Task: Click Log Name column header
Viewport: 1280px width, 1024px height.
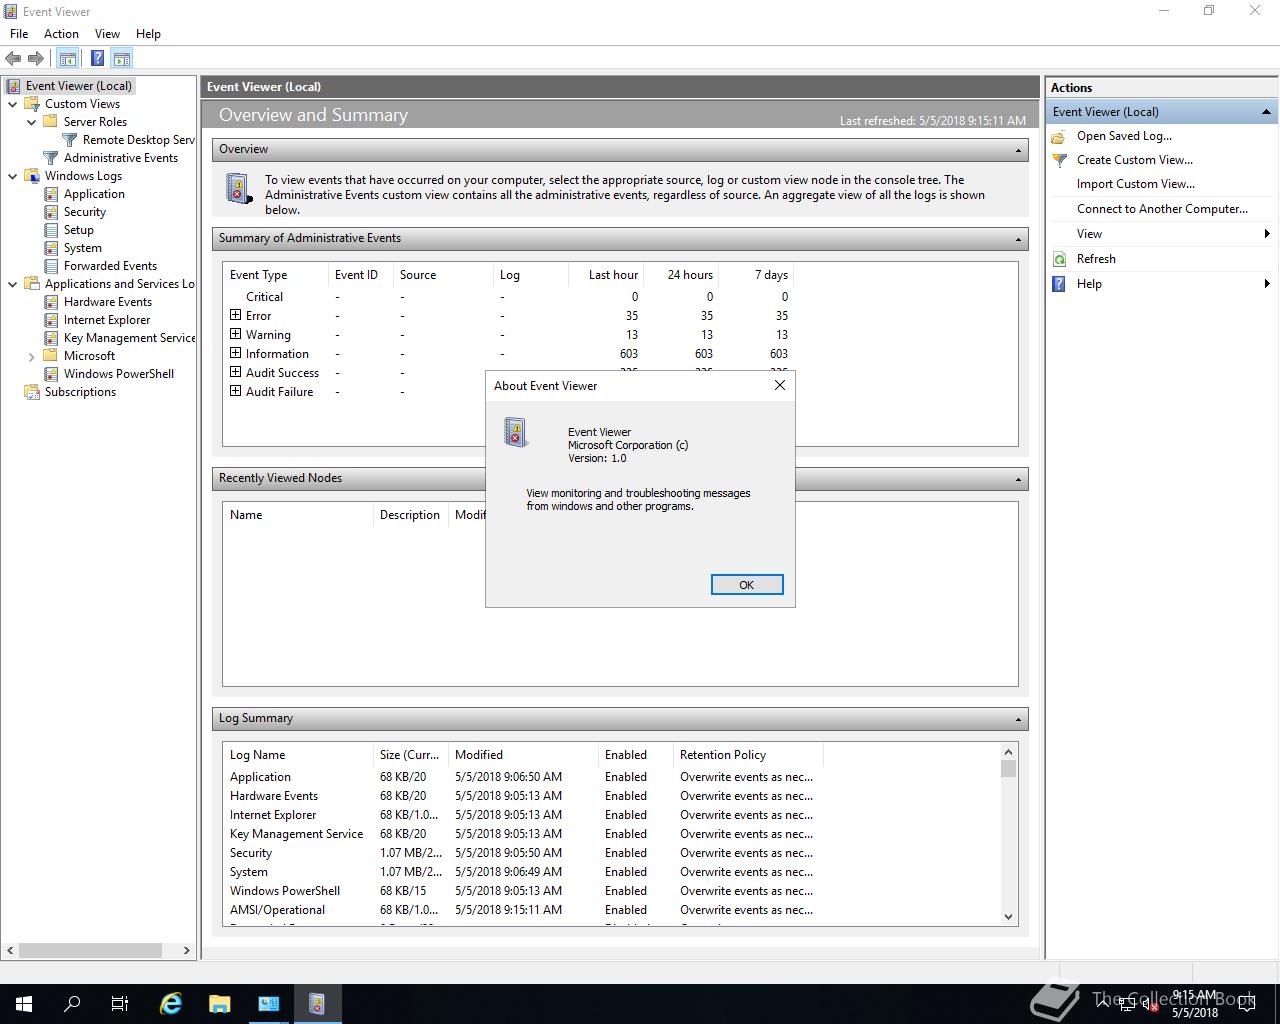Action: coord(297,755)
